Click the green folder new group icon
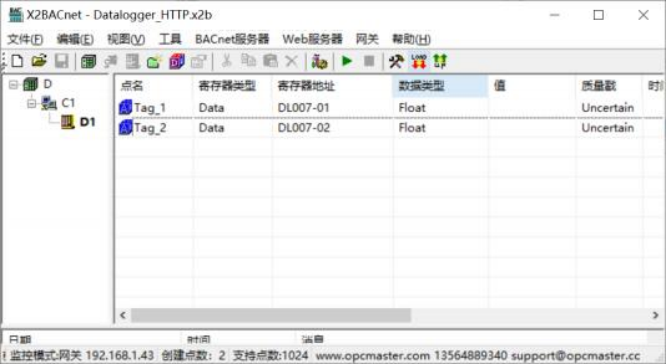This screenshot has height=364, width=667. pos(154,62)
